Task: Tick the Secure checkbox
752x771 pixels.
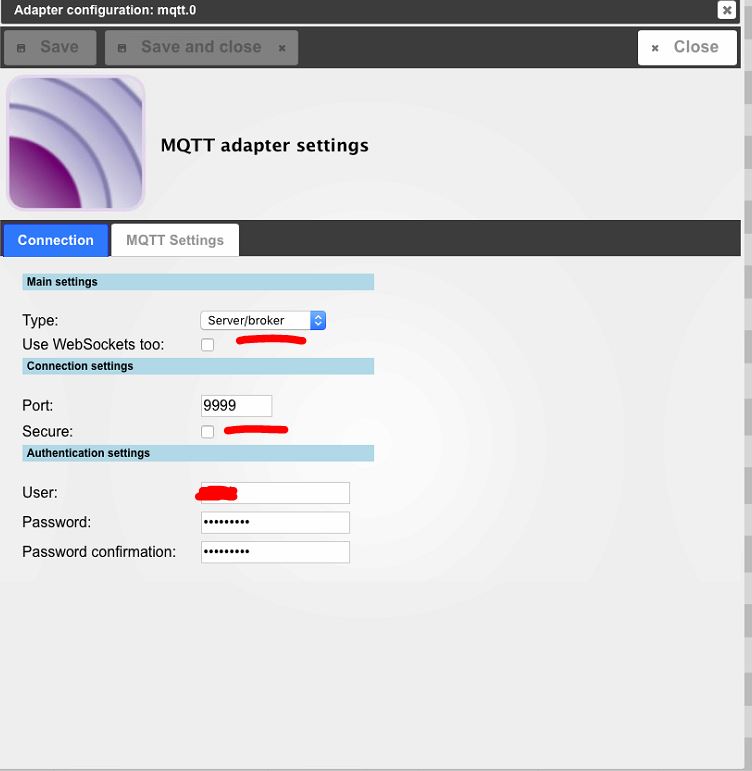Action: (208, 432)
